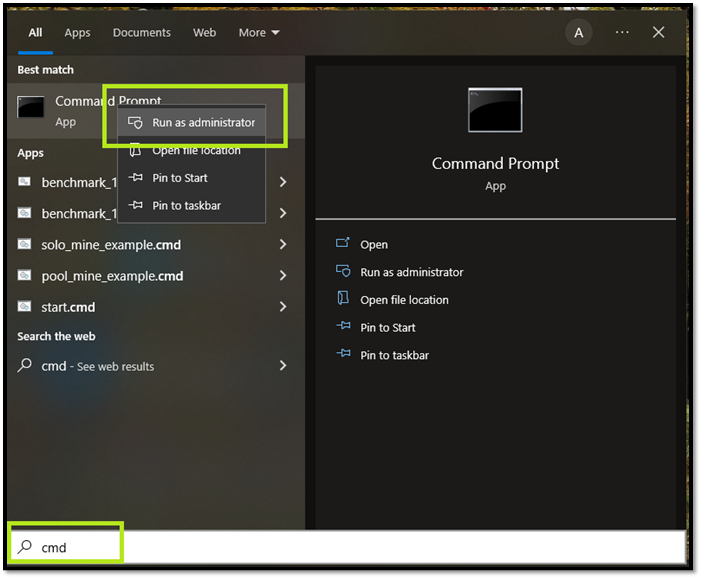Click the pool_mine_example.cmd file icon

pyautogui.click(x=24, y=275)
